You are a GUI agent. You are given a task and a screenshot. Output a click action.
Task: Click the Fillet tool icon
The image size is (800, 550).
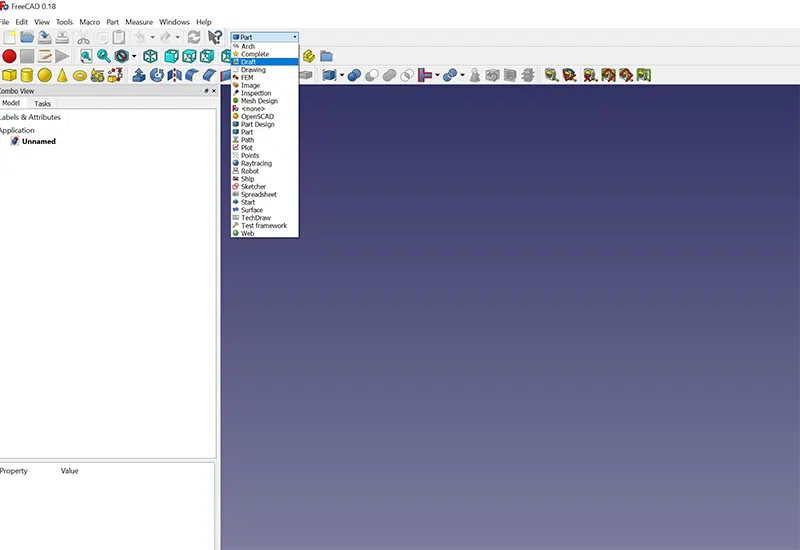point(192,75)
